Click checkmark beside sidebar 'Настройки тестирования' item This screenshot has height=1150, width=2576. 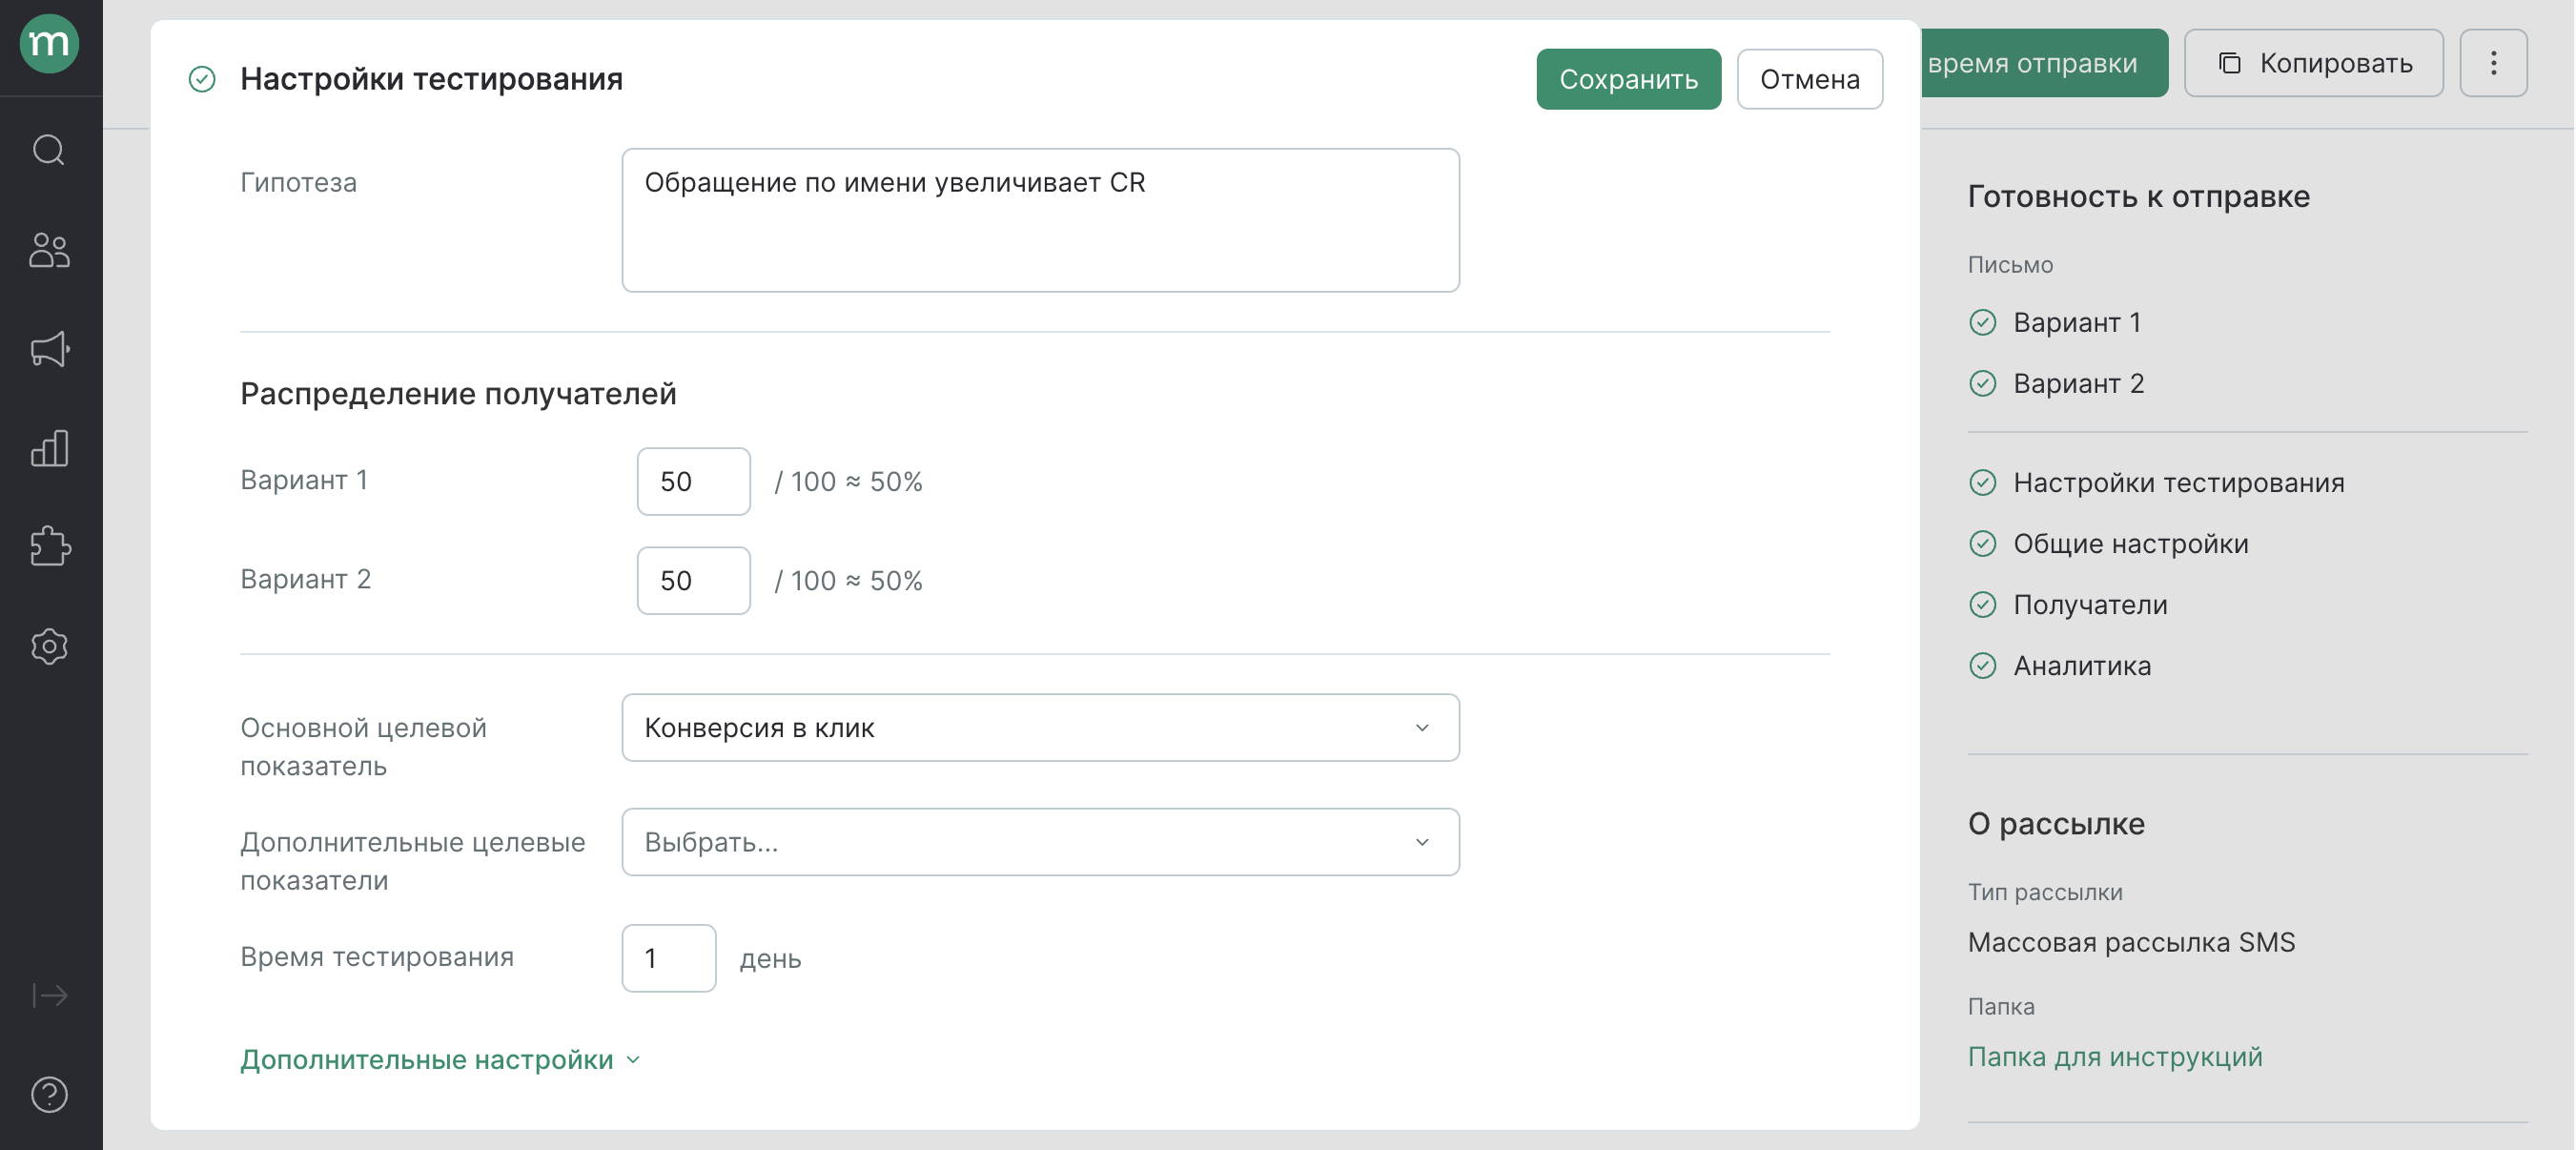pos(1982,482)
